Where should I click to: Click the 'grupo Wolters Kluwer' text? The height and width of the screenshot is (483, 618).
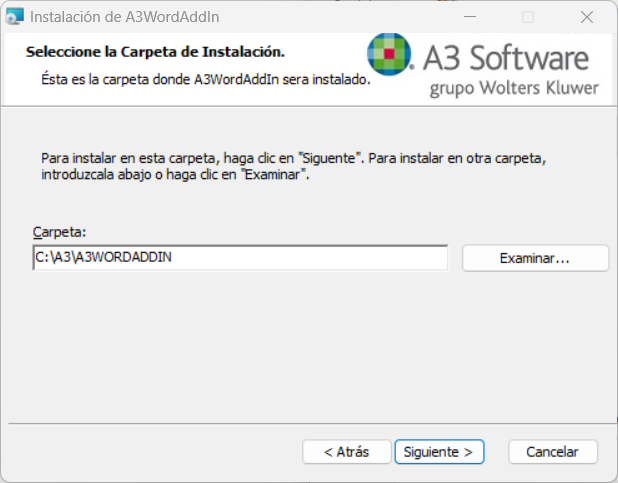(514, 88)
